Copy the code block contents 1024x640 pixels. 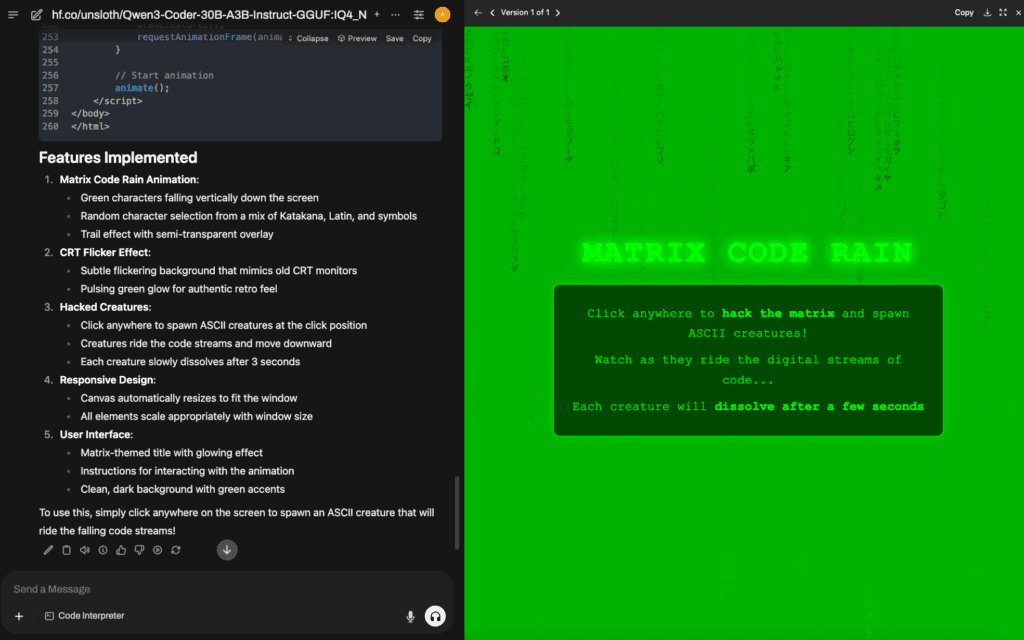click(x=422, y=39)
